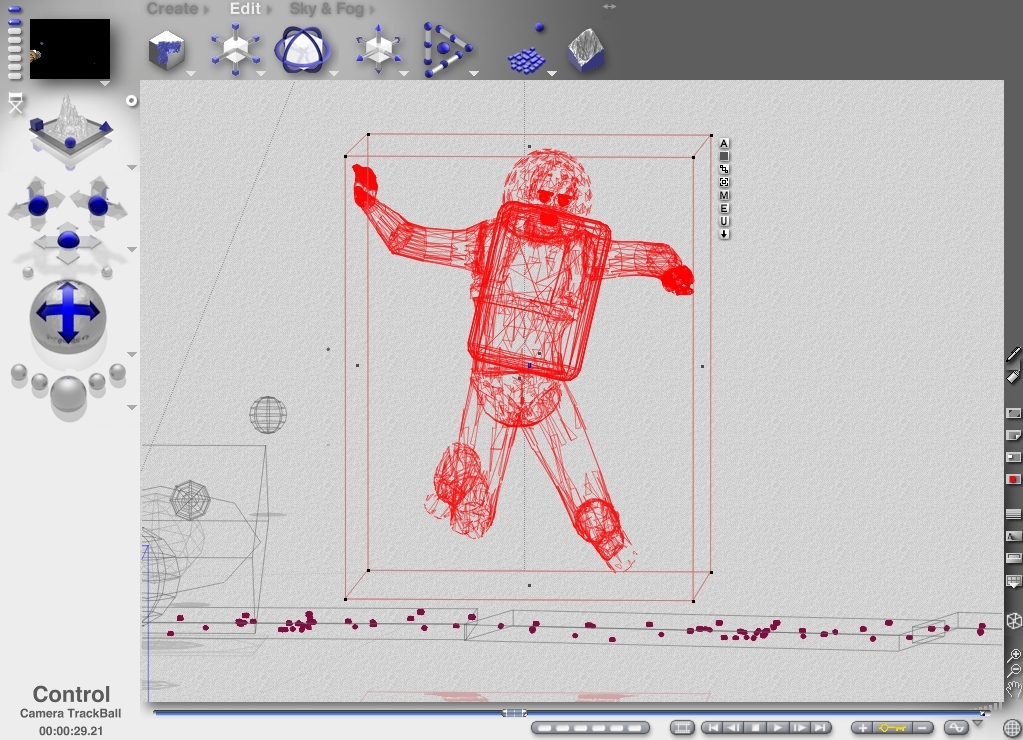Click the M material button beside the selection
Image resolution: width=1023 pixels, height=740 pixels.
pyautogui.click(x=724, y=196)
